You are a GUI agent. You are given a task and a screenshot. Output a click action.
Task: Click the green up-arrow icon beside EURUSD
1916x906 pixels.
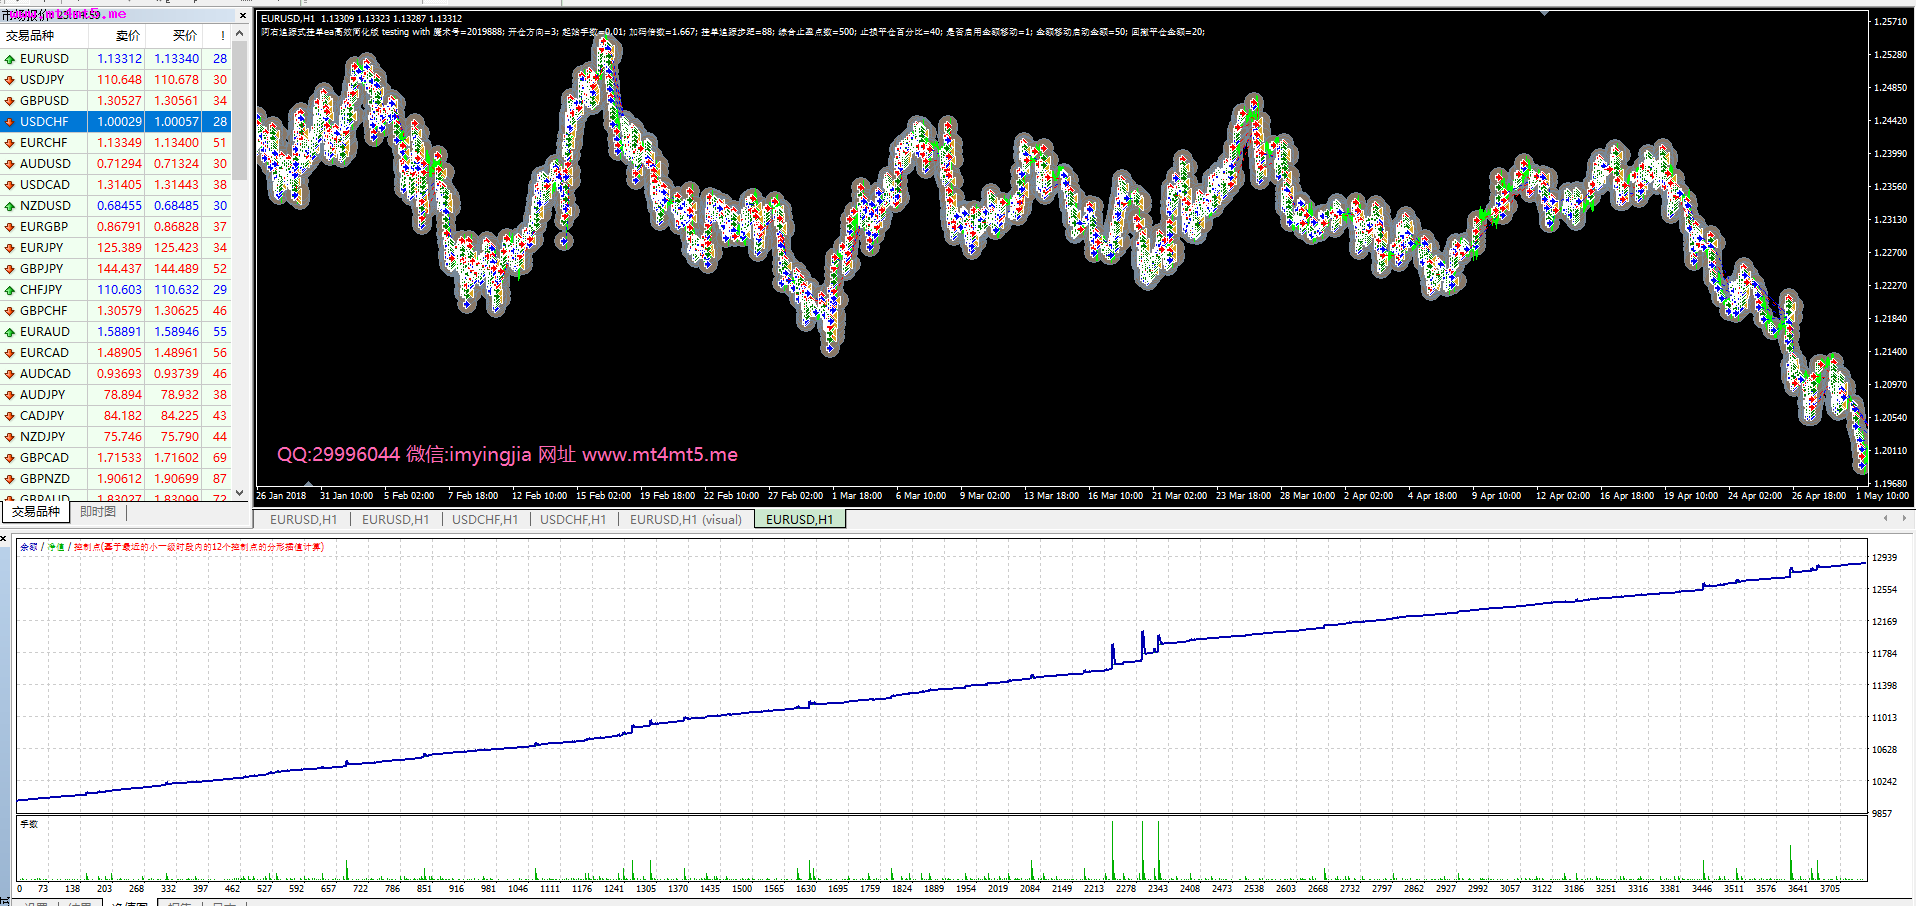click(x=9, y=59)
